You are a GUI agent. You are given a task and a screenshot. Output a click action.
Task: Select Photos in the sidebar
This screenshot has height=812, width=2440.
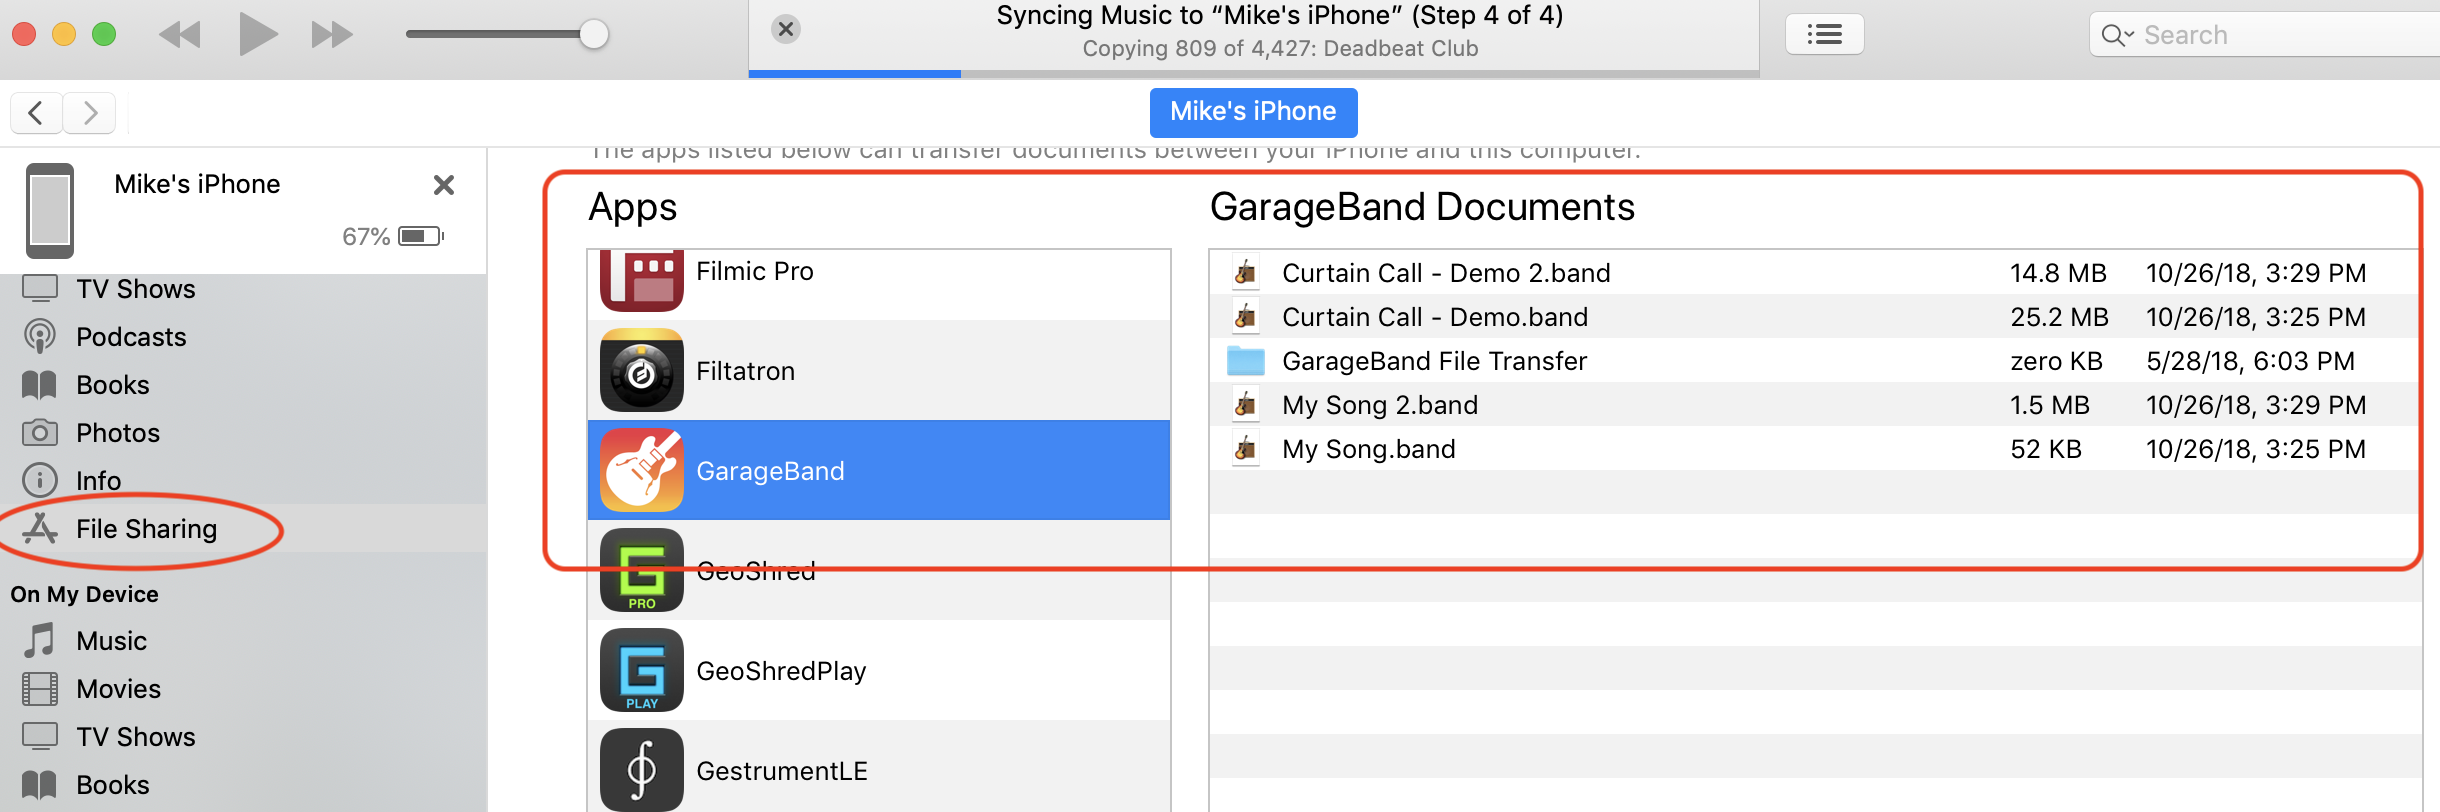[243, 432]
